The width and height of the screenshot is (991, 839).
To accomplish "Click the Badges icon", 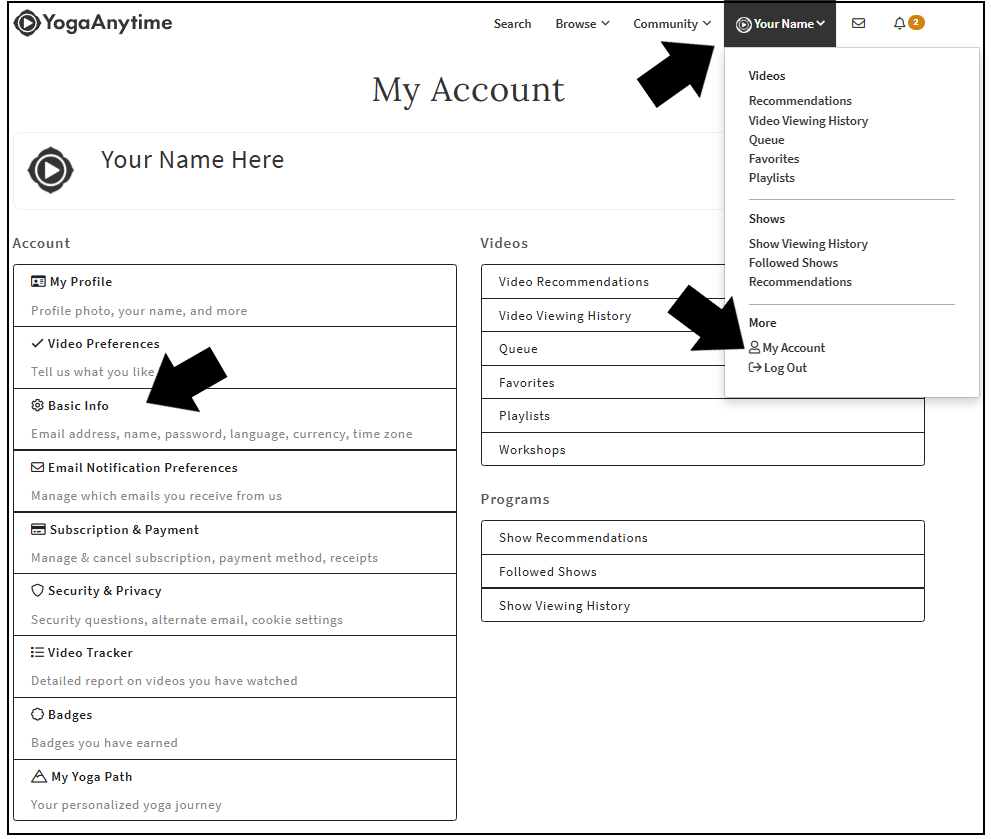I will [x=37, y=714].
